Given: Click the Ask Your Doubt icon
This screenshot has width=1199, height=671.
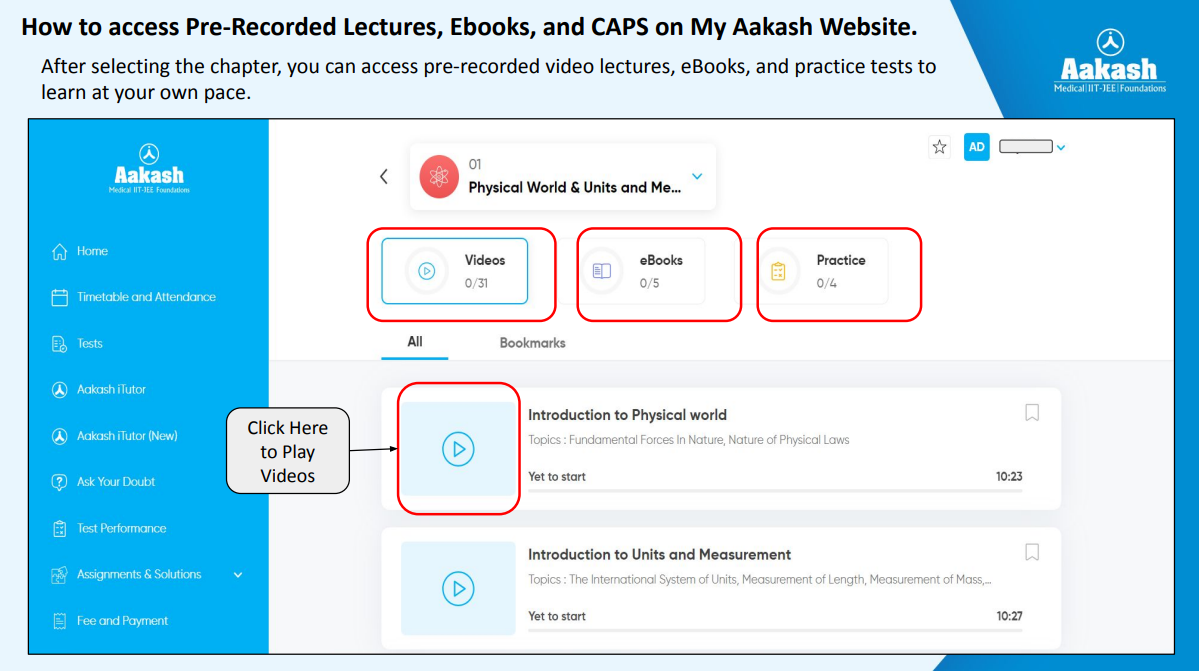Looking at the screenshot, I should click(60, 482).
